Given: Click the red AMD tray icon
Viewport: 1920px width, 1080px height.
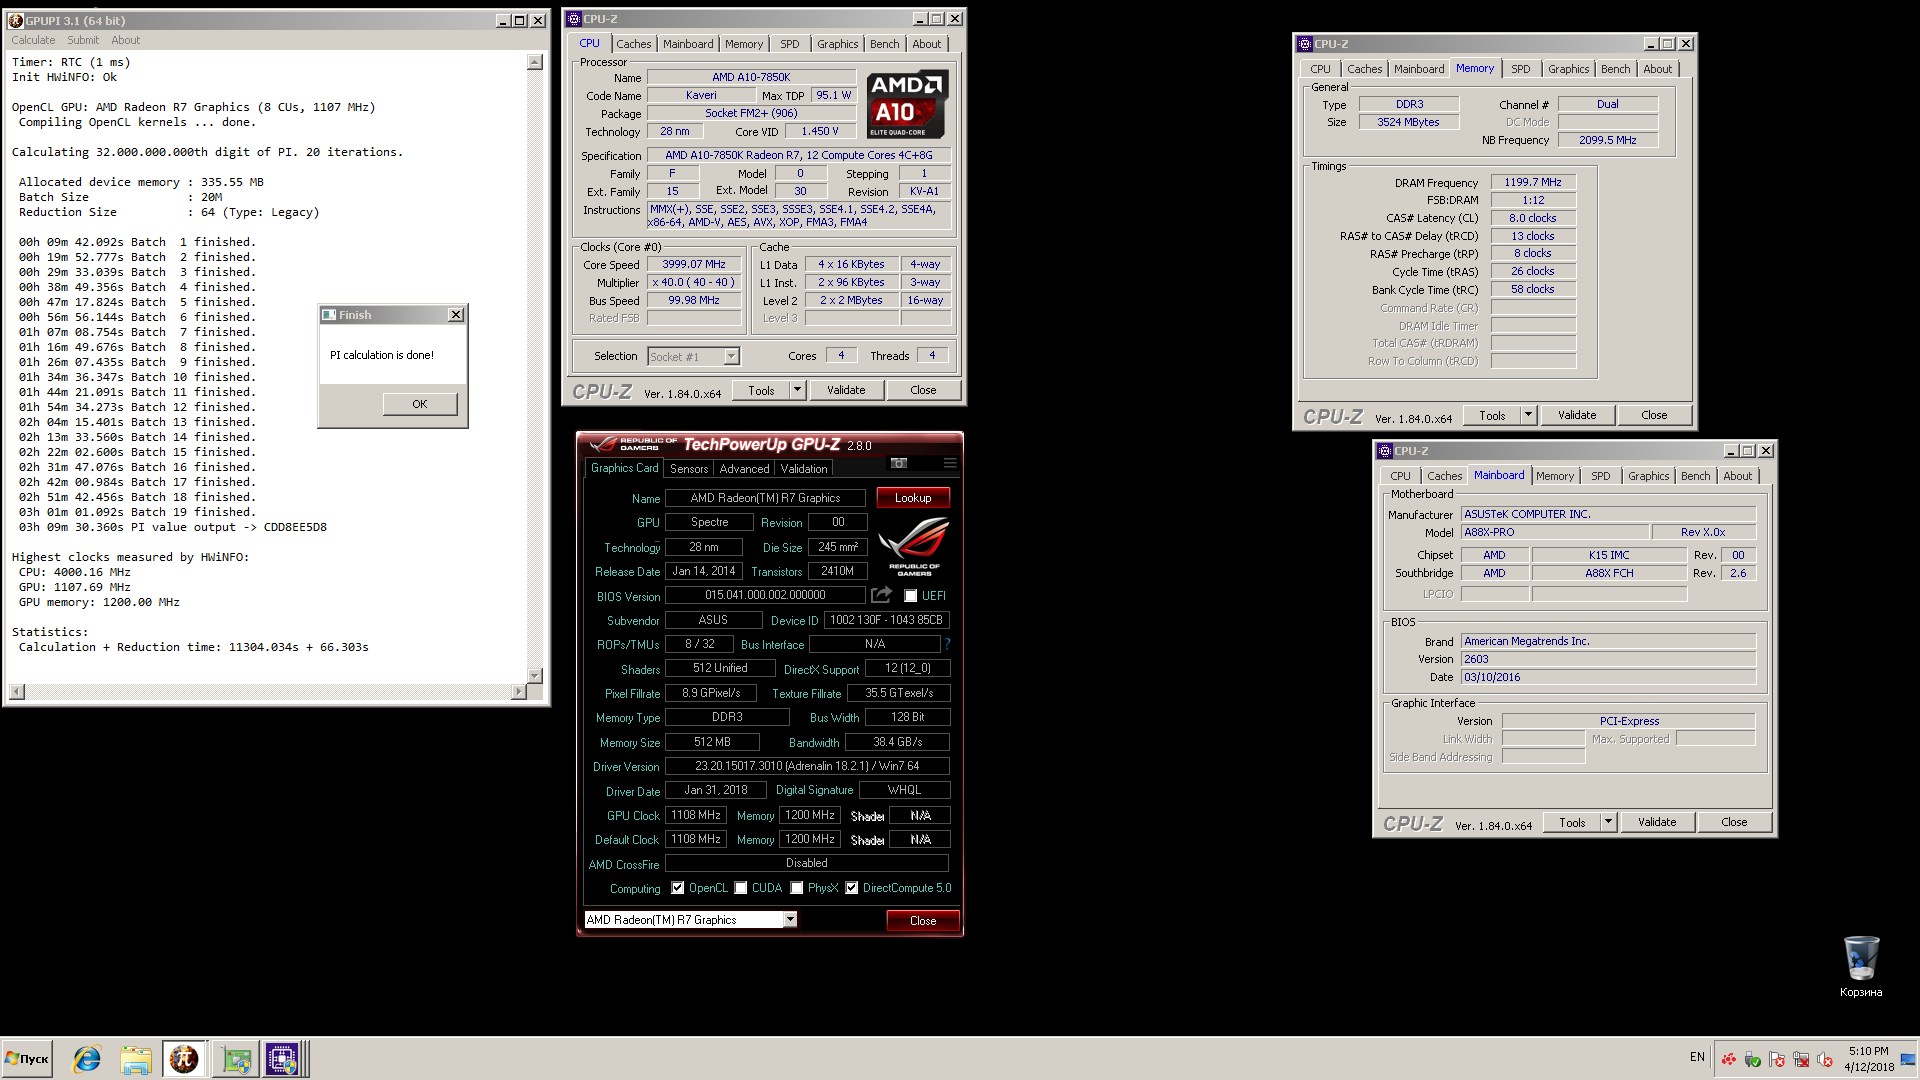Looking at the screenshot, I should [1728, 1059].
